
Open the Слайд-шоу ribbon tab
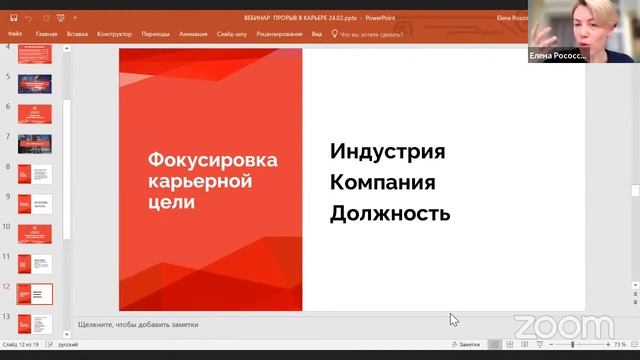(x=232, y=34)
